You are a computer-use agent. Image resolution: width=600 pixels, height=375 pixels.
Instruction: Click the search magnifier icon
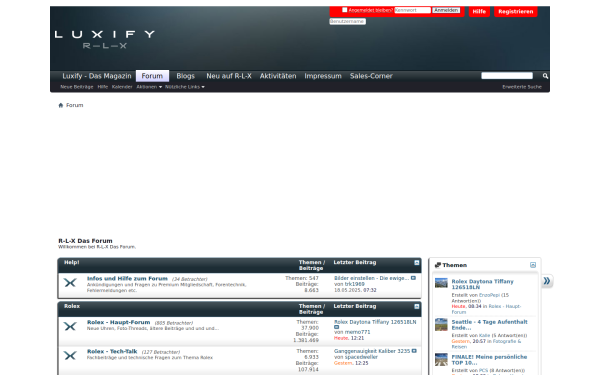(x=545, y=76)
